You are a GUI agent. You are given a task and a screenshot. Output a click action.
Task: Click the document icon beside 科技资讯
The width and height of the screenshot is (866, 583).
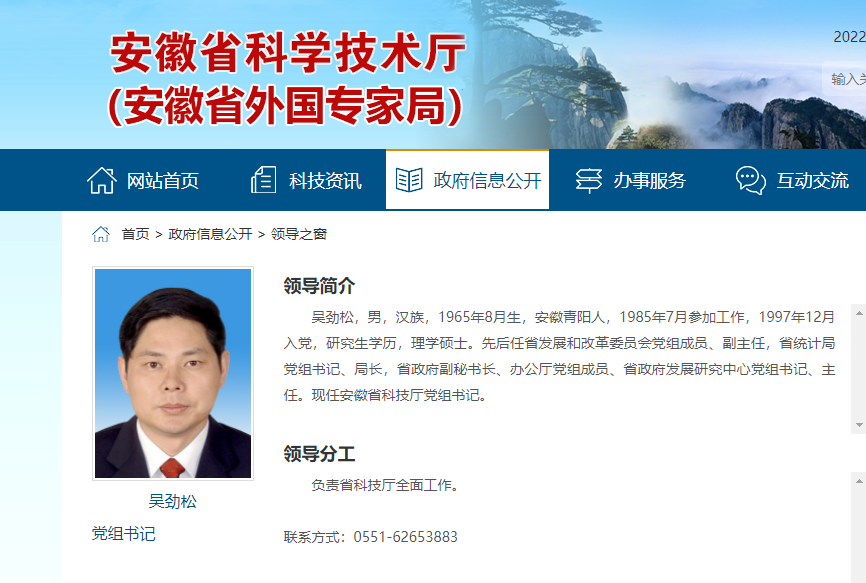[263, 180]
